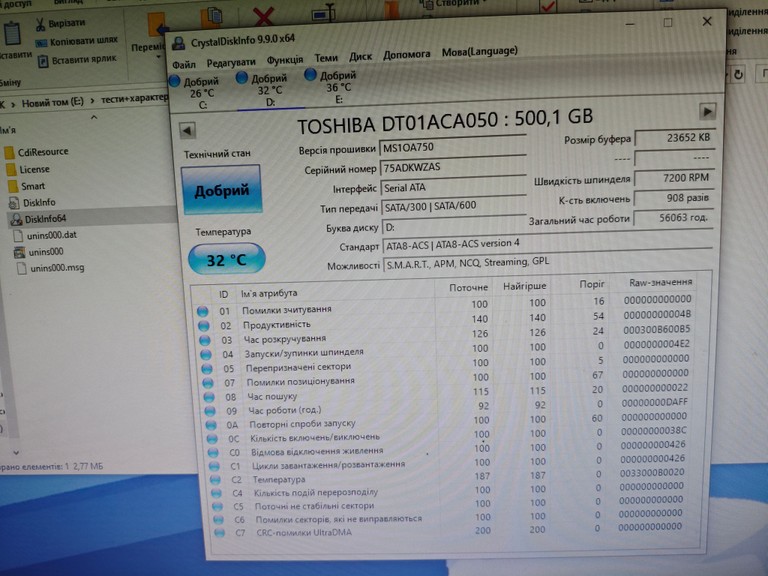The image size is (768, 576).
Task: Click the status icon for attribute 02 Продуктивність
Action: click(204, 326)
